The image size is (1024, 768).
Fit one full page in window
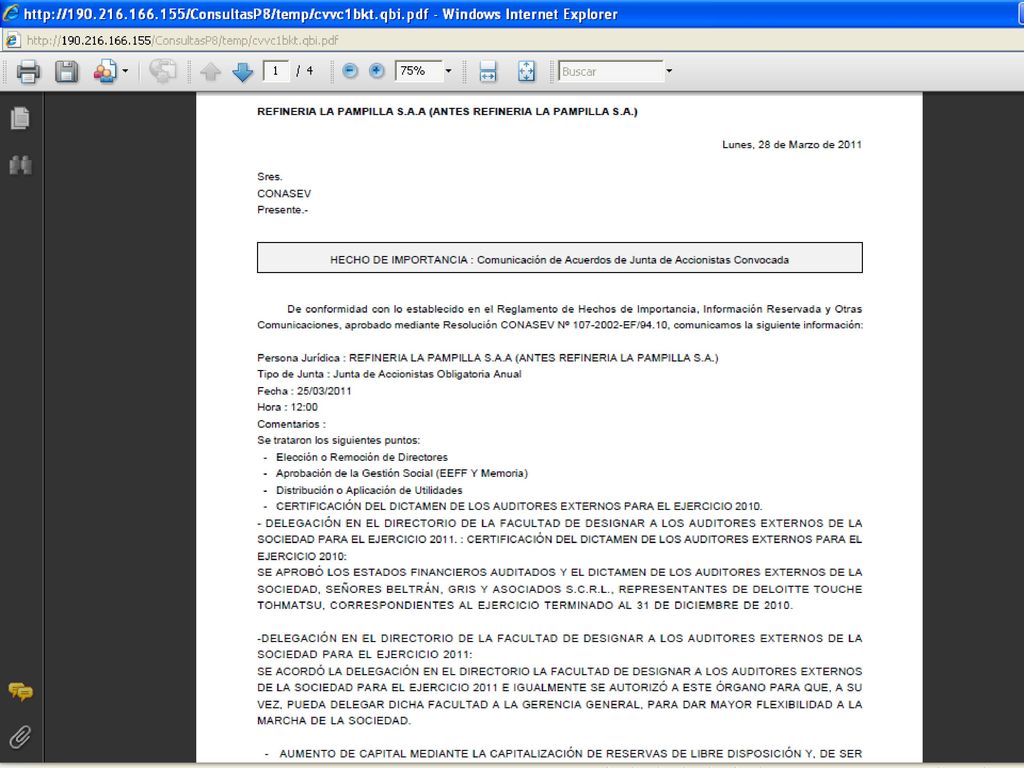[x=526, y=71]
